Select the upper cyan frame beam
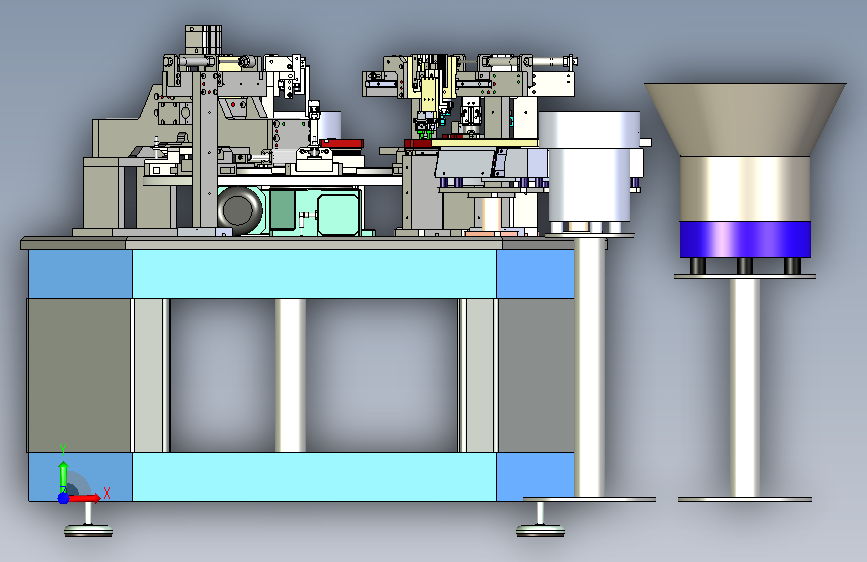The image size is (867, 562). [314, 274]
